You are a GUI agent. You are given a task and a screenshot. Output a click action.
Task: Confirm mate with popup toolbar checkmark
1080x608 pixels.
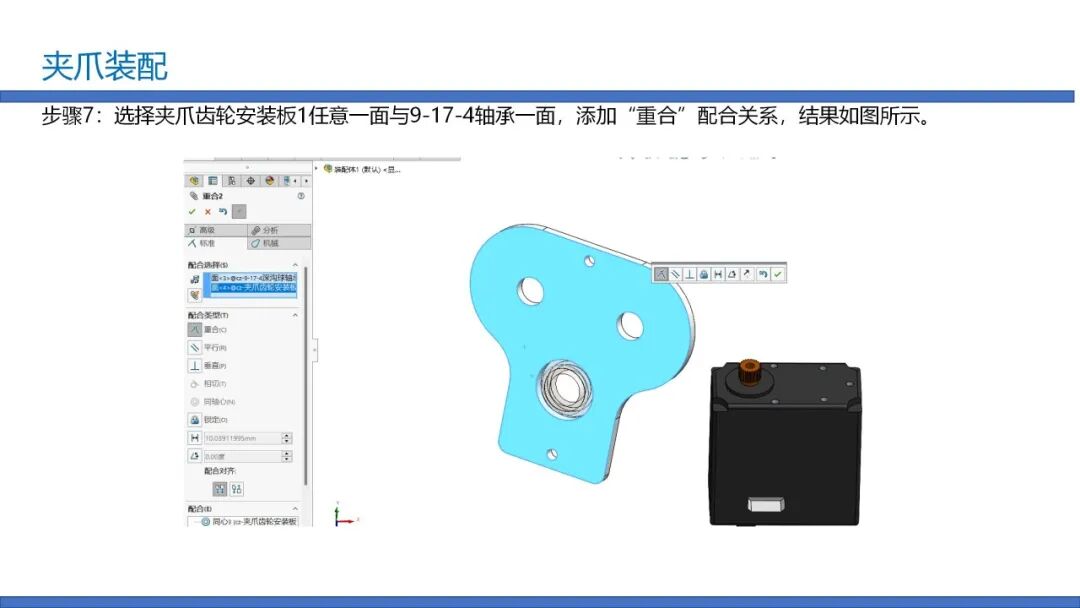(x=778, y=274)
